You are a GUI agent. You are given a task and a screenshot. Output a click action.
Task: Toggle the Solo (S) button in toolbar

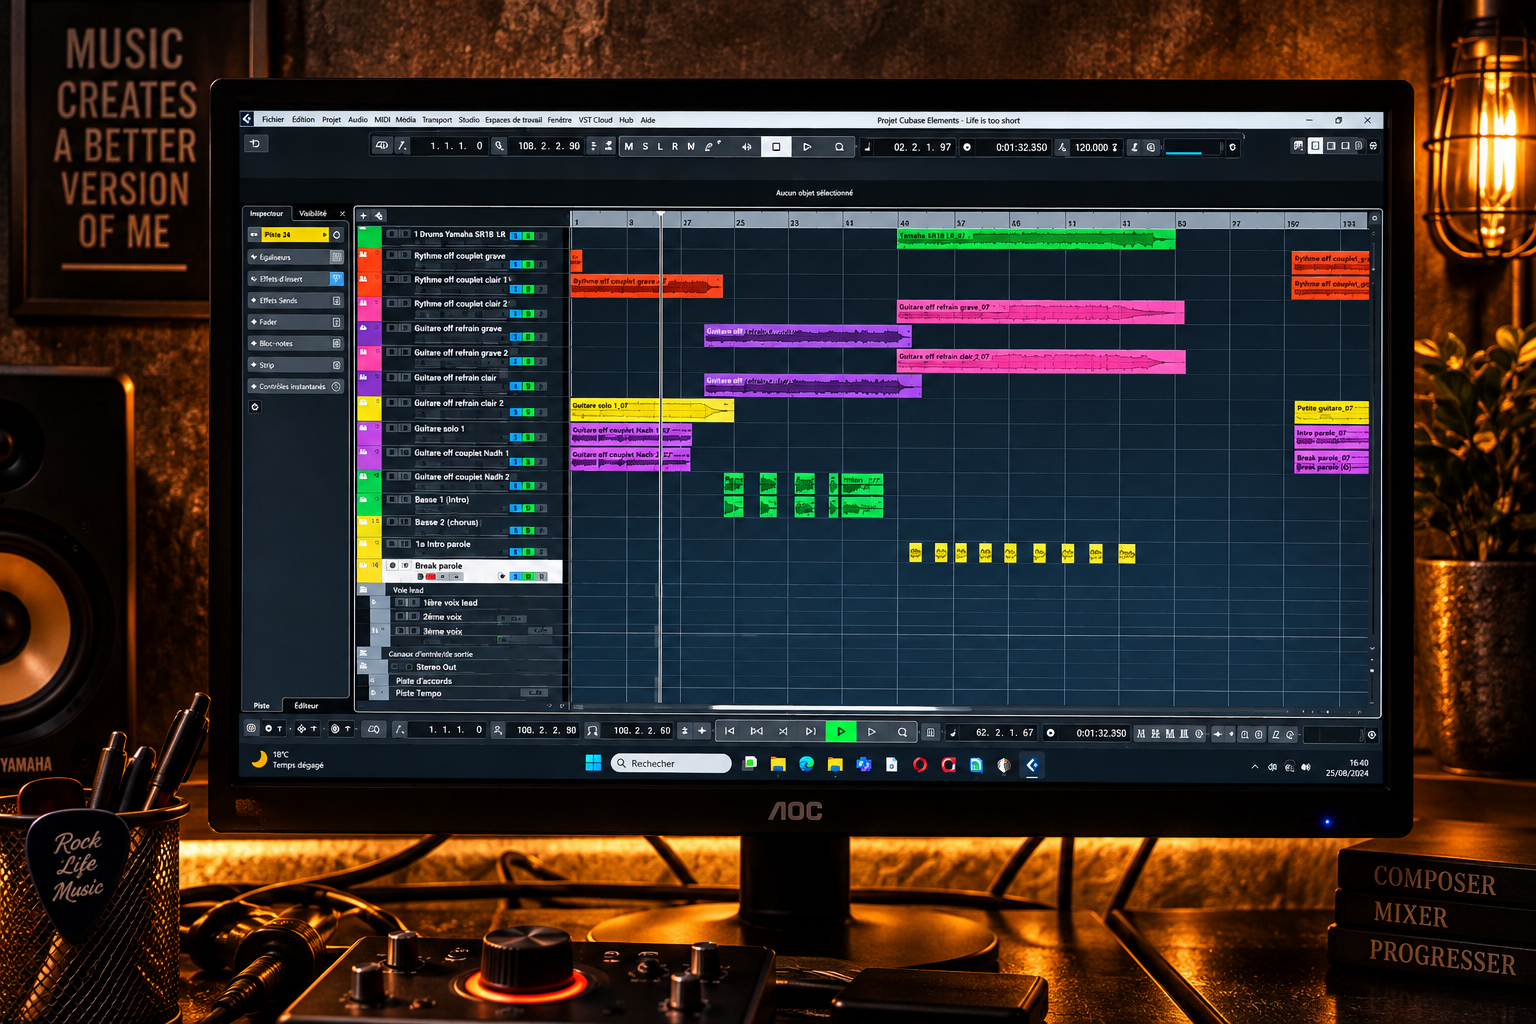(645, 147)
